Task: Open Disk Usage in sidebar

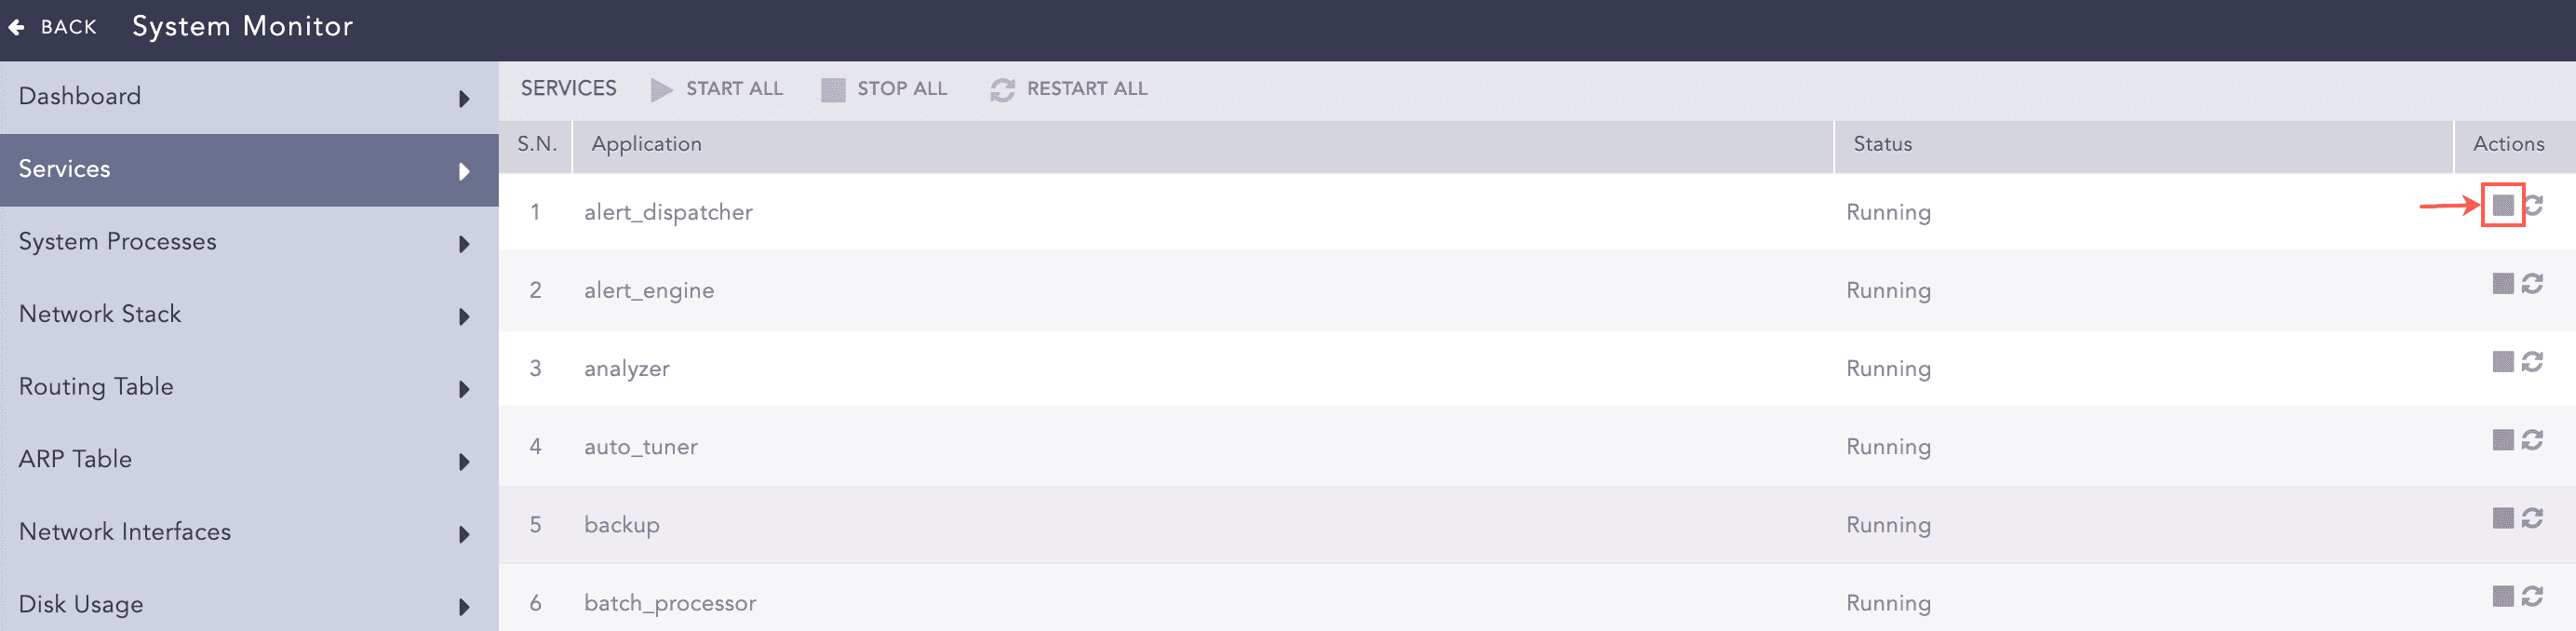Action: click(81, 604)
